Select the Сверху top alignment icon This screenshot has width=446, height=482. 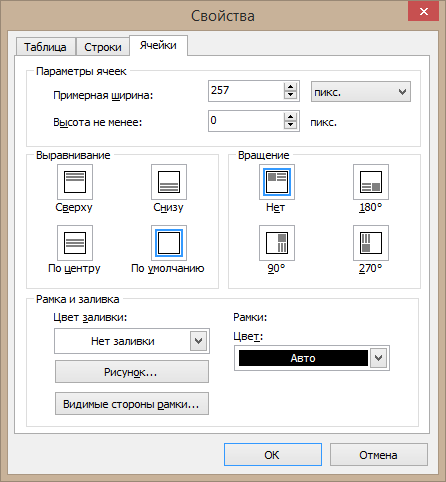[75, 182]
